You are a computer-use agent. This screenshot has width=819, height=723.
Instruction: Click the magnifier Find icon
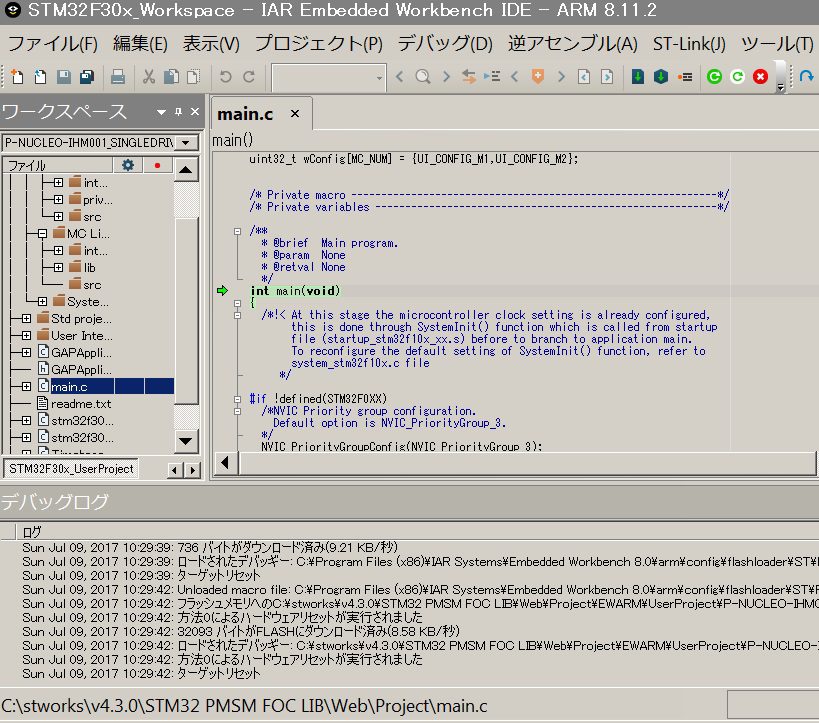click(x=423, y=77)
